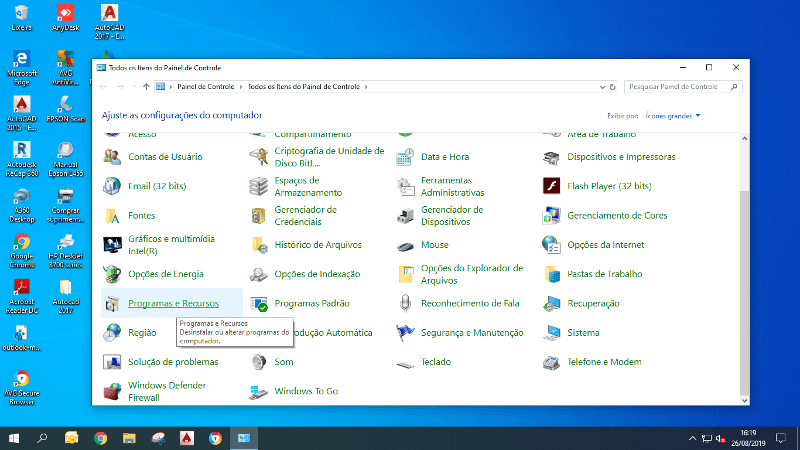Open the Teclado keyboard icon

coord(405,364)
